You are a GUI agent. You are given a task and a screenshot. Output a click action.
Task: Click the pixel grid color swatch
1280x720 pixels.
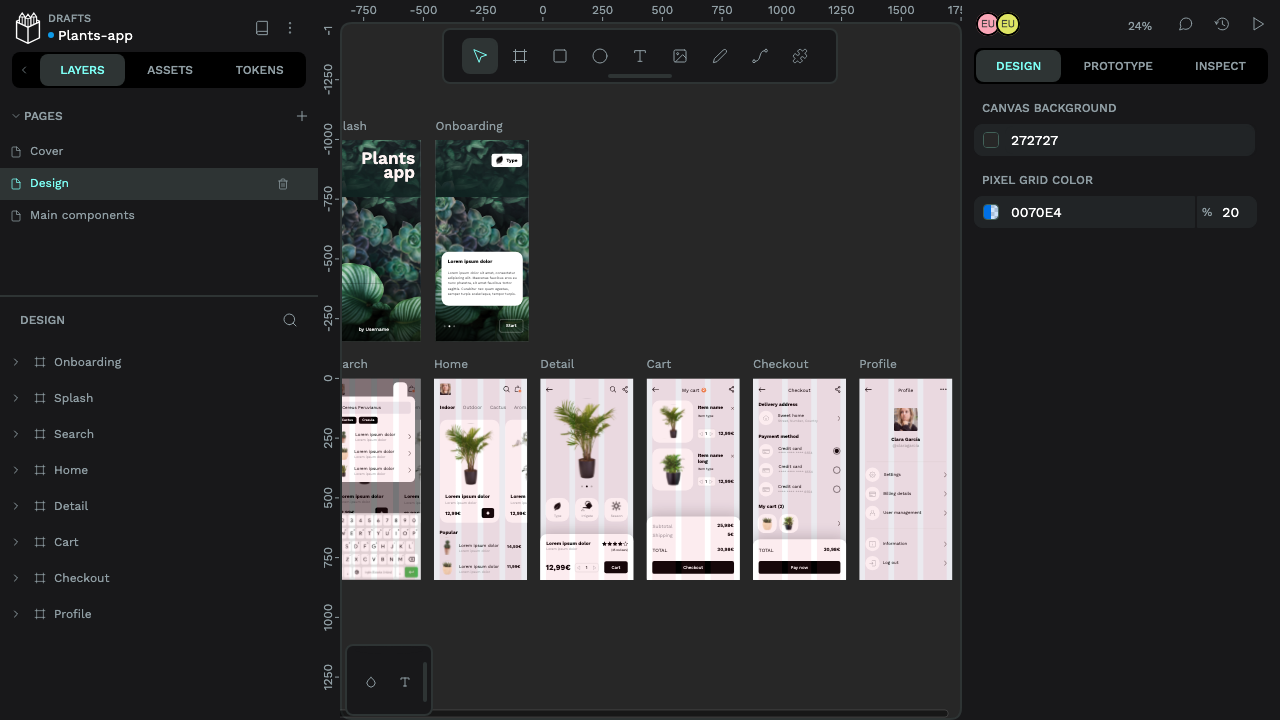tap(991, 212)
